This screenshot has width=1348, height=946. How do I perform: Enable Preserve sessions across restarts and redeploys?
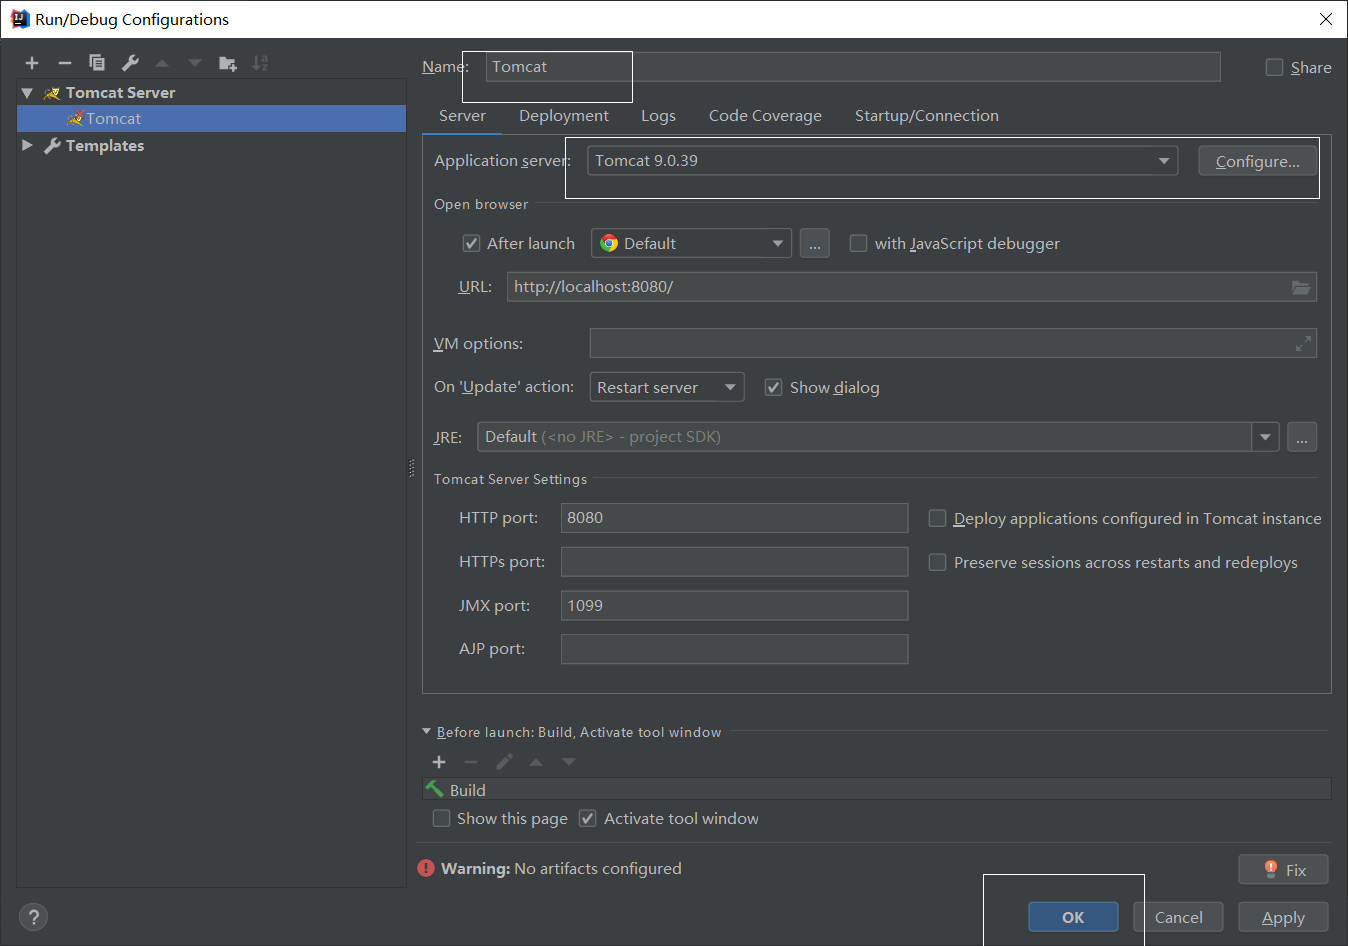[x=937, y=562]
